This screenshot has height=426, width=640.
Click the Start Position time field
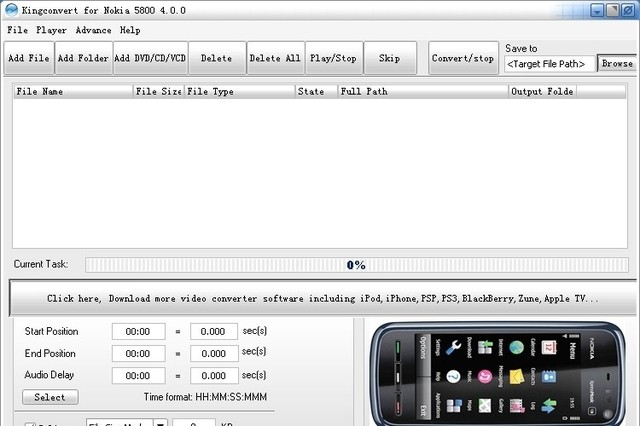(x=139, y=331)
